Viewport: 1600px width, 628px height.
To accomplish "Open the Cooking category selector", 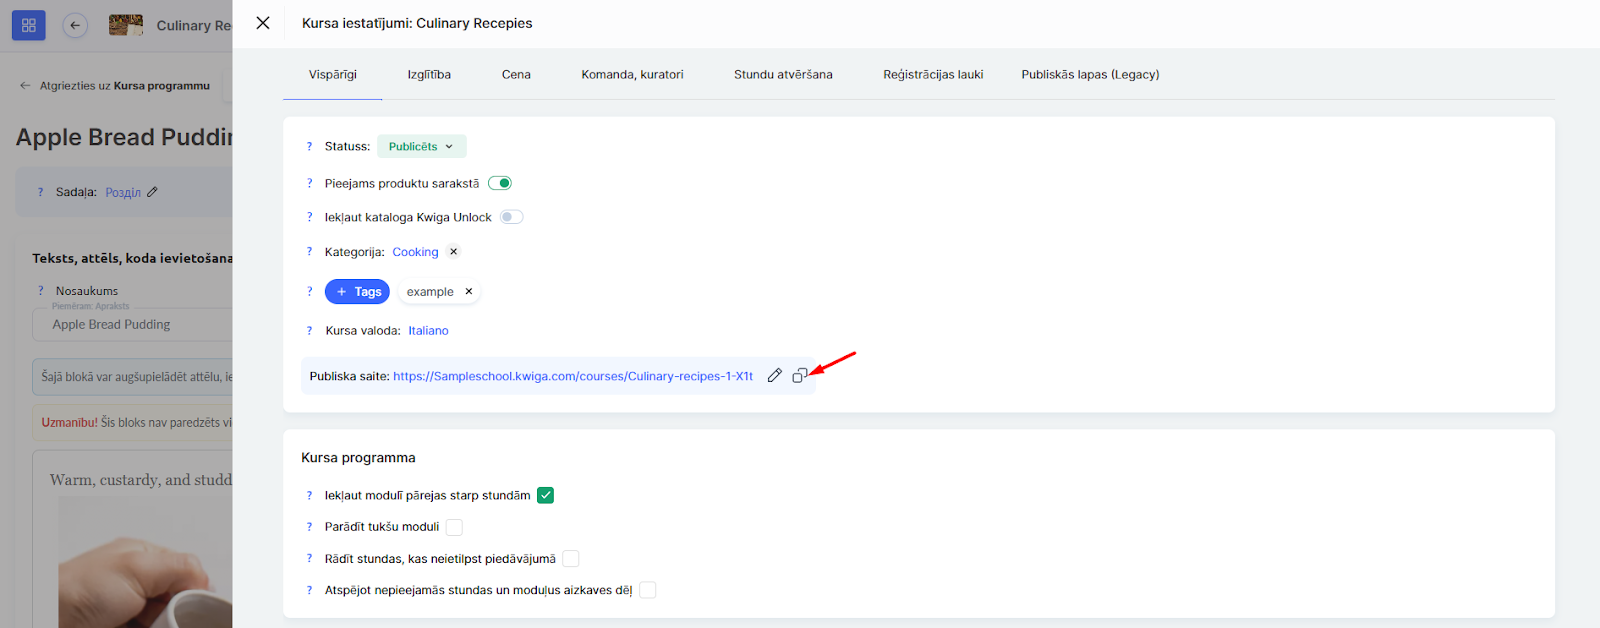I will click(415, 252).
